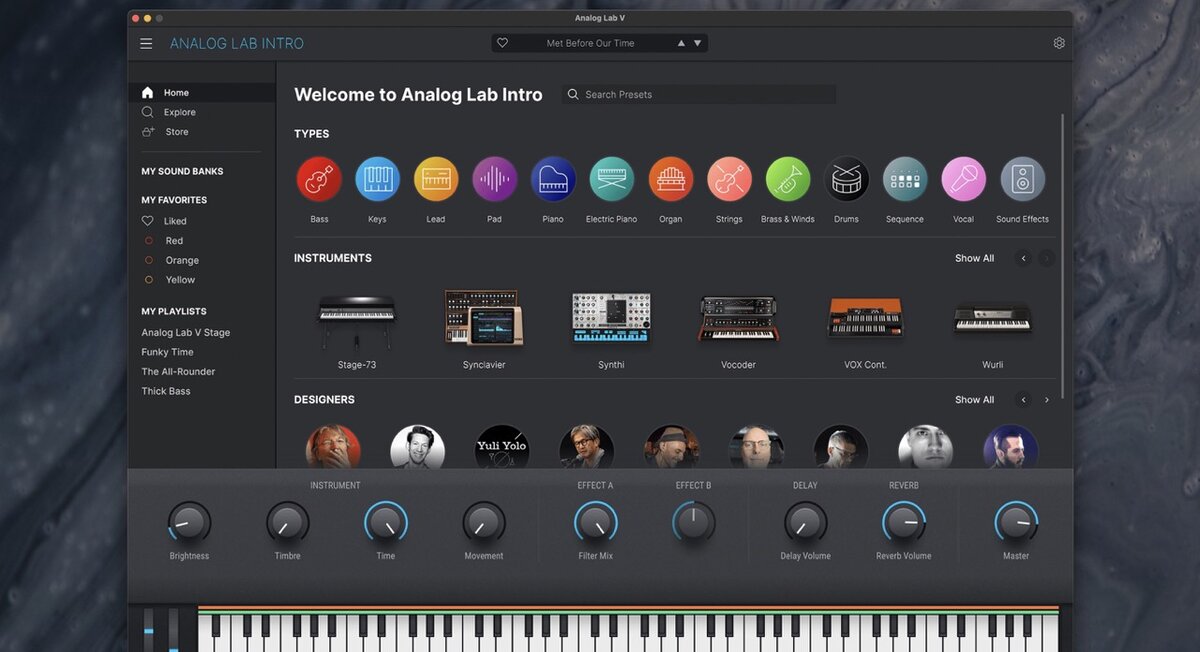The width and height of the screenshot is (1200, 652).
Task: Choose Organ type icon
Action: 671,179
